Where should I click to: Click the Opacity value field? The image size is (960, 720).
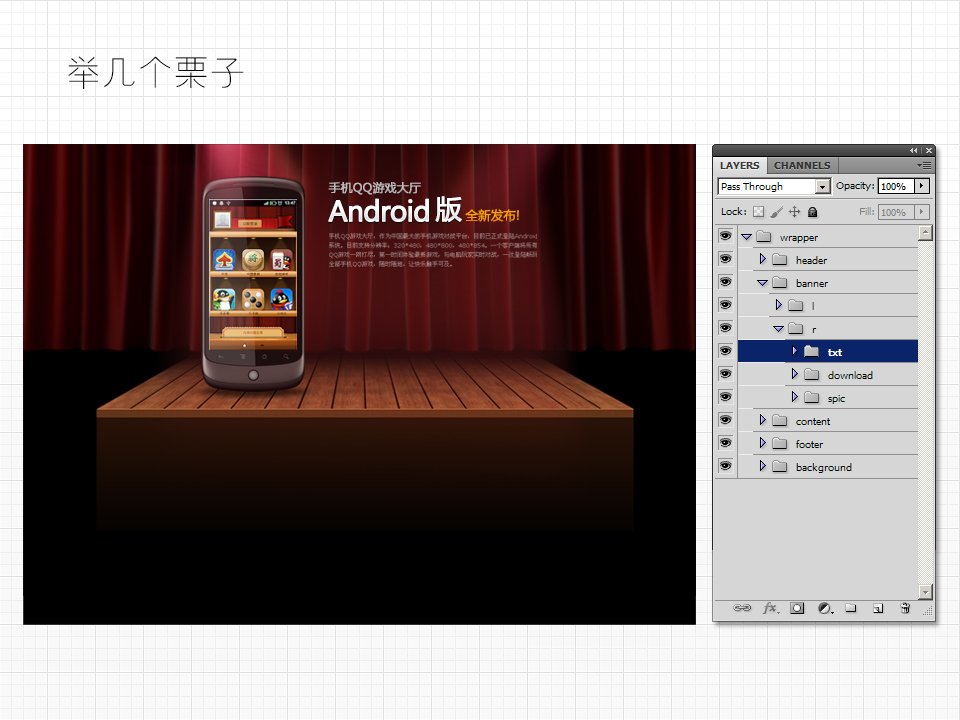coord(894,186)
